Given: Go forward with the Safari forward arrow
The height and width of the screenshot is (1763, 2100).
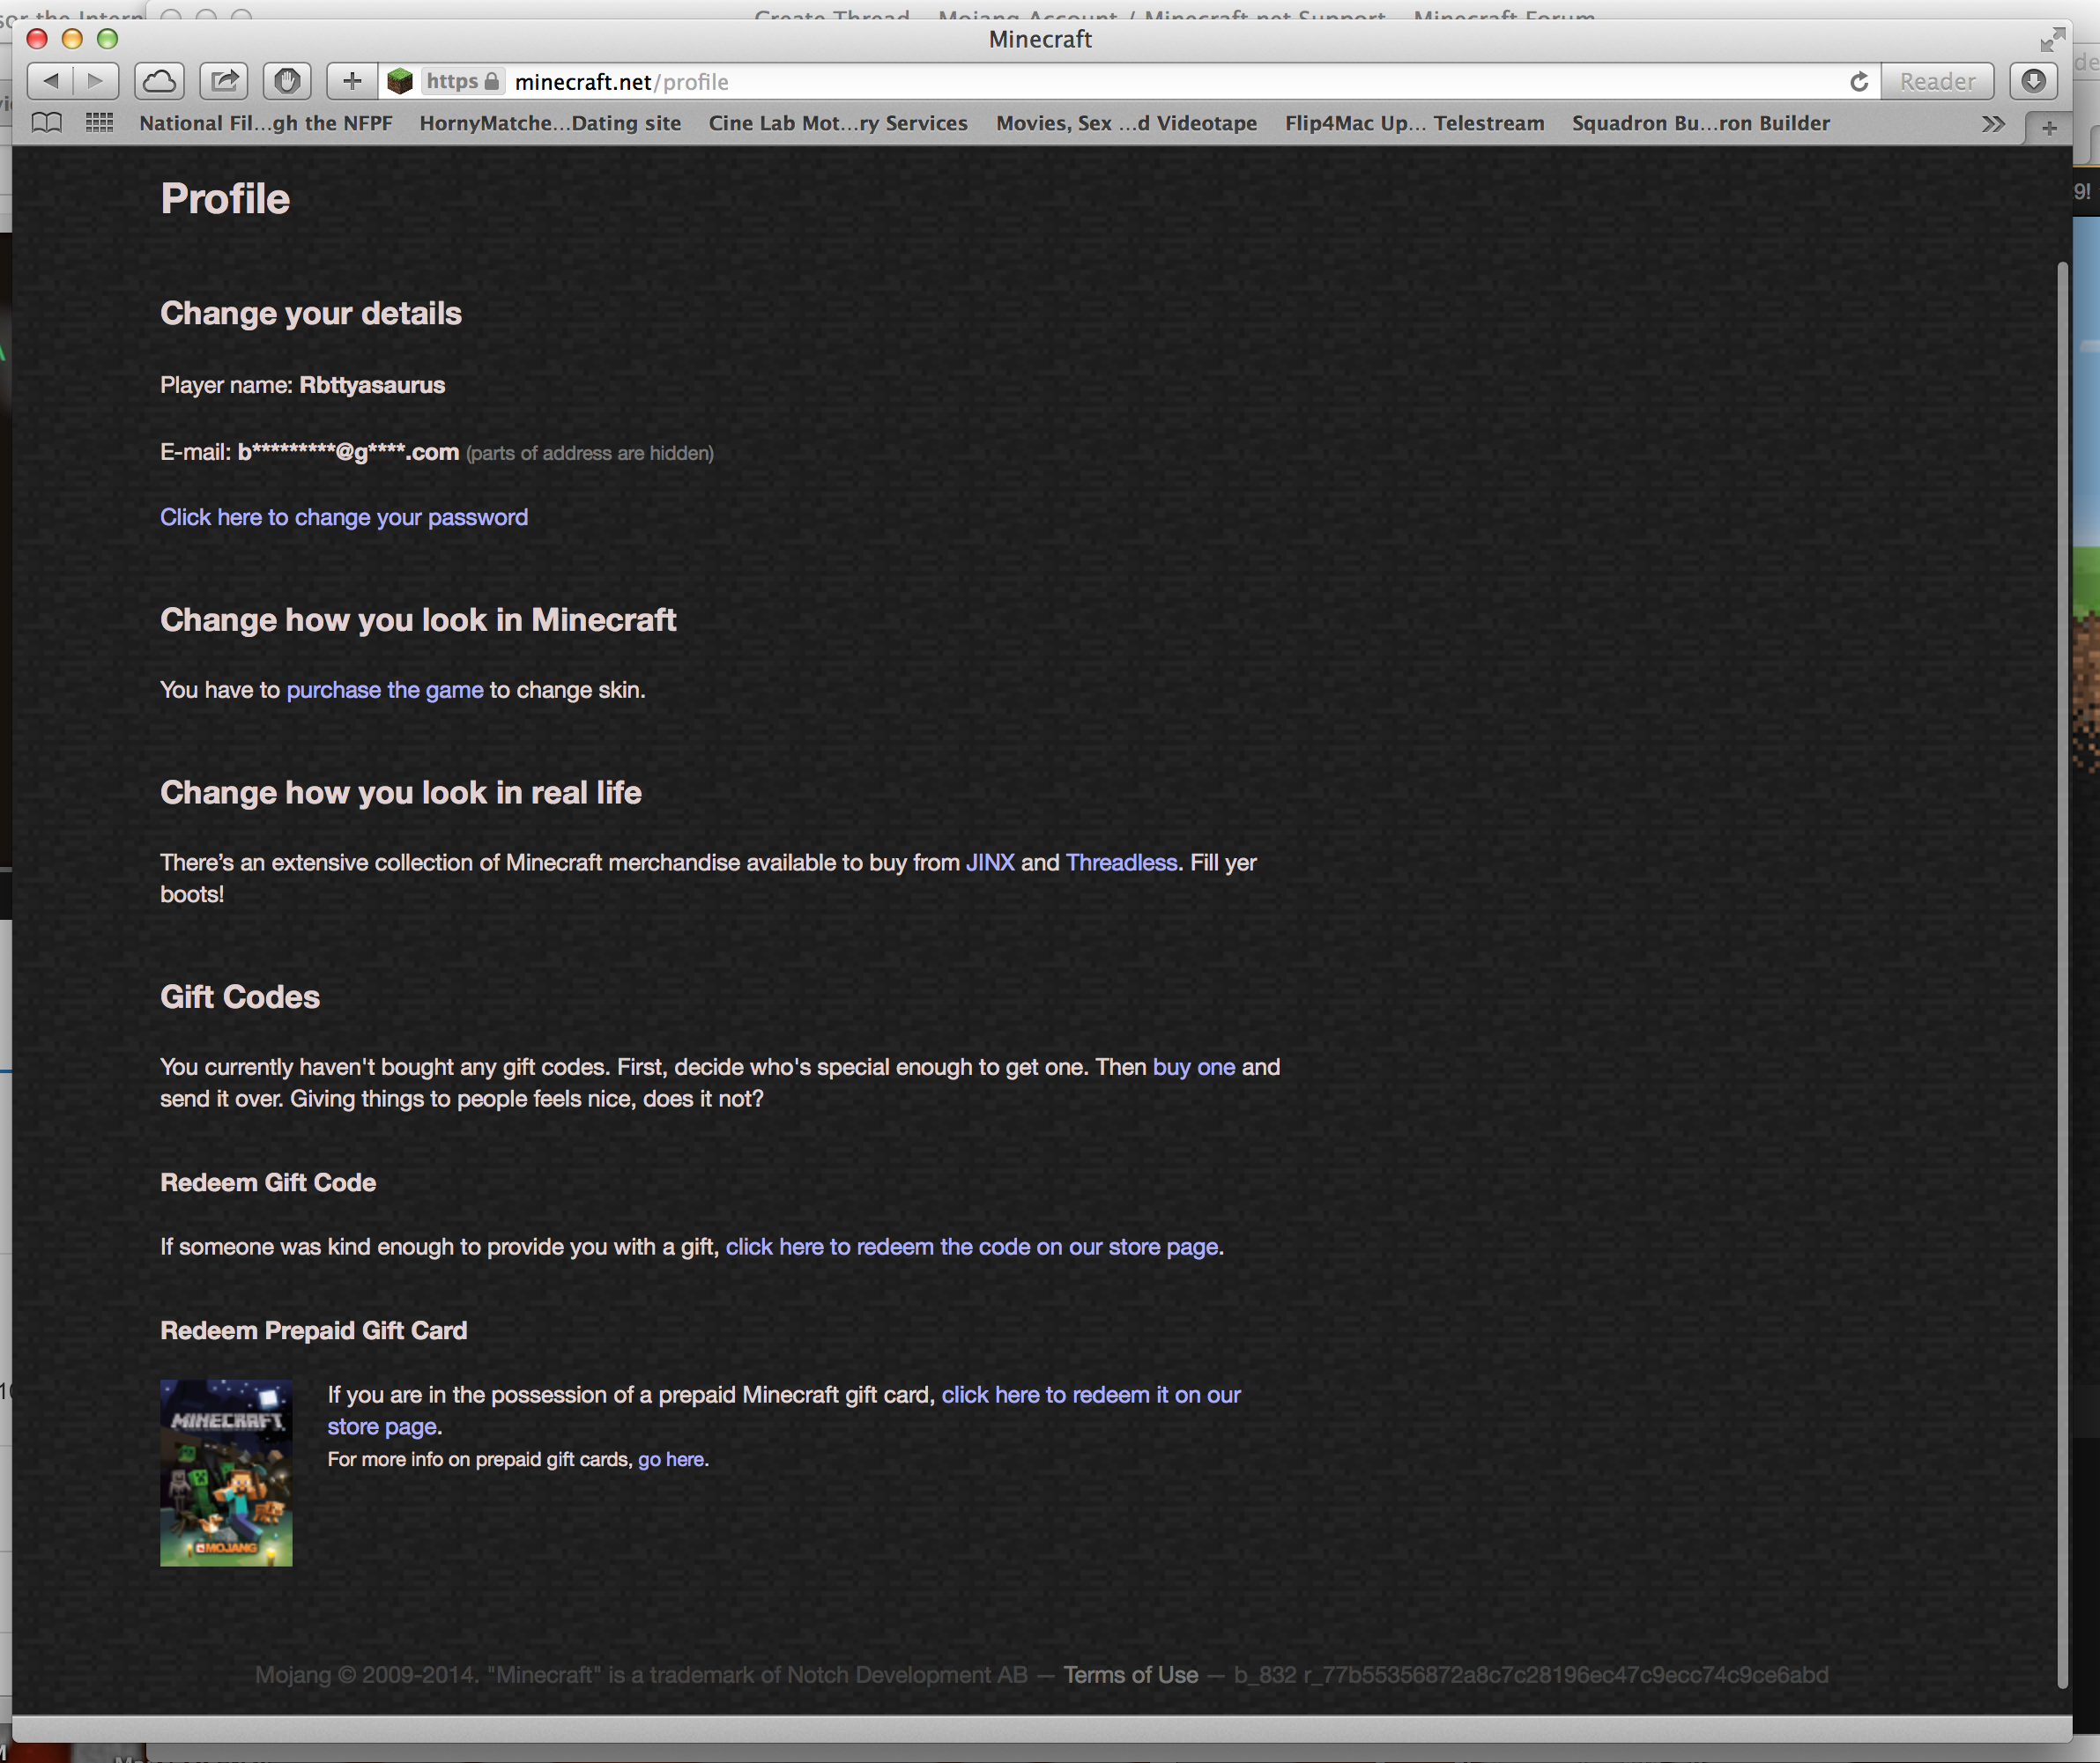Looking at the screenshot, I should tap(96, 81).
